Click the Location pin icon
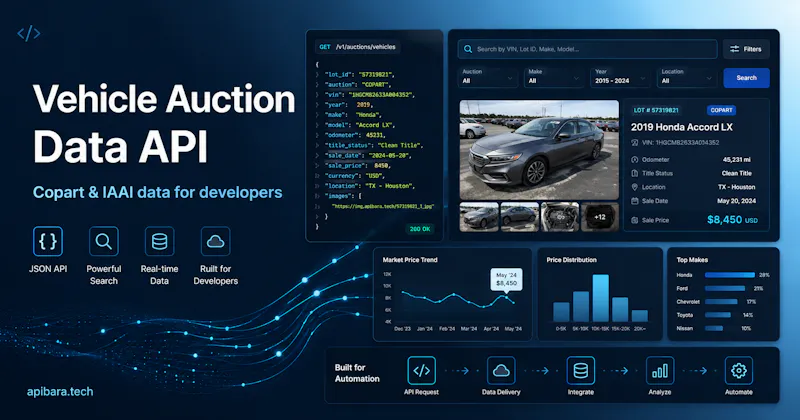The height and width of the screenshot is (420, 800). (635, 187)
